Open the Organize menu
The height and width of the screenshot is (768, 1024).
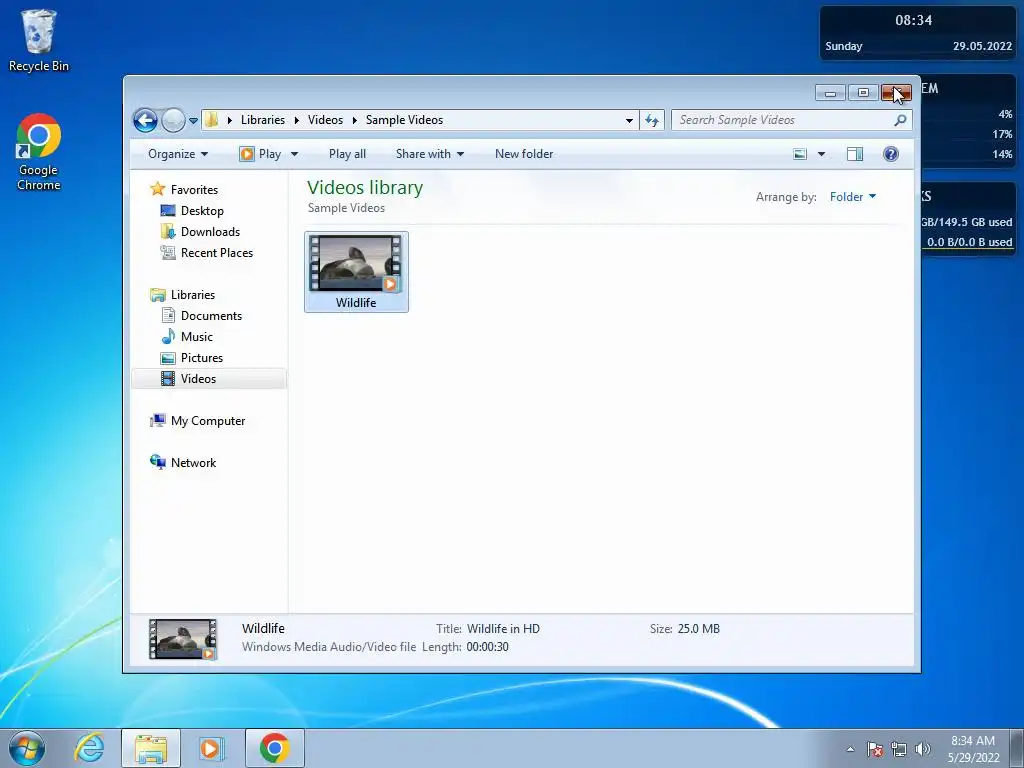coord(178,154)
